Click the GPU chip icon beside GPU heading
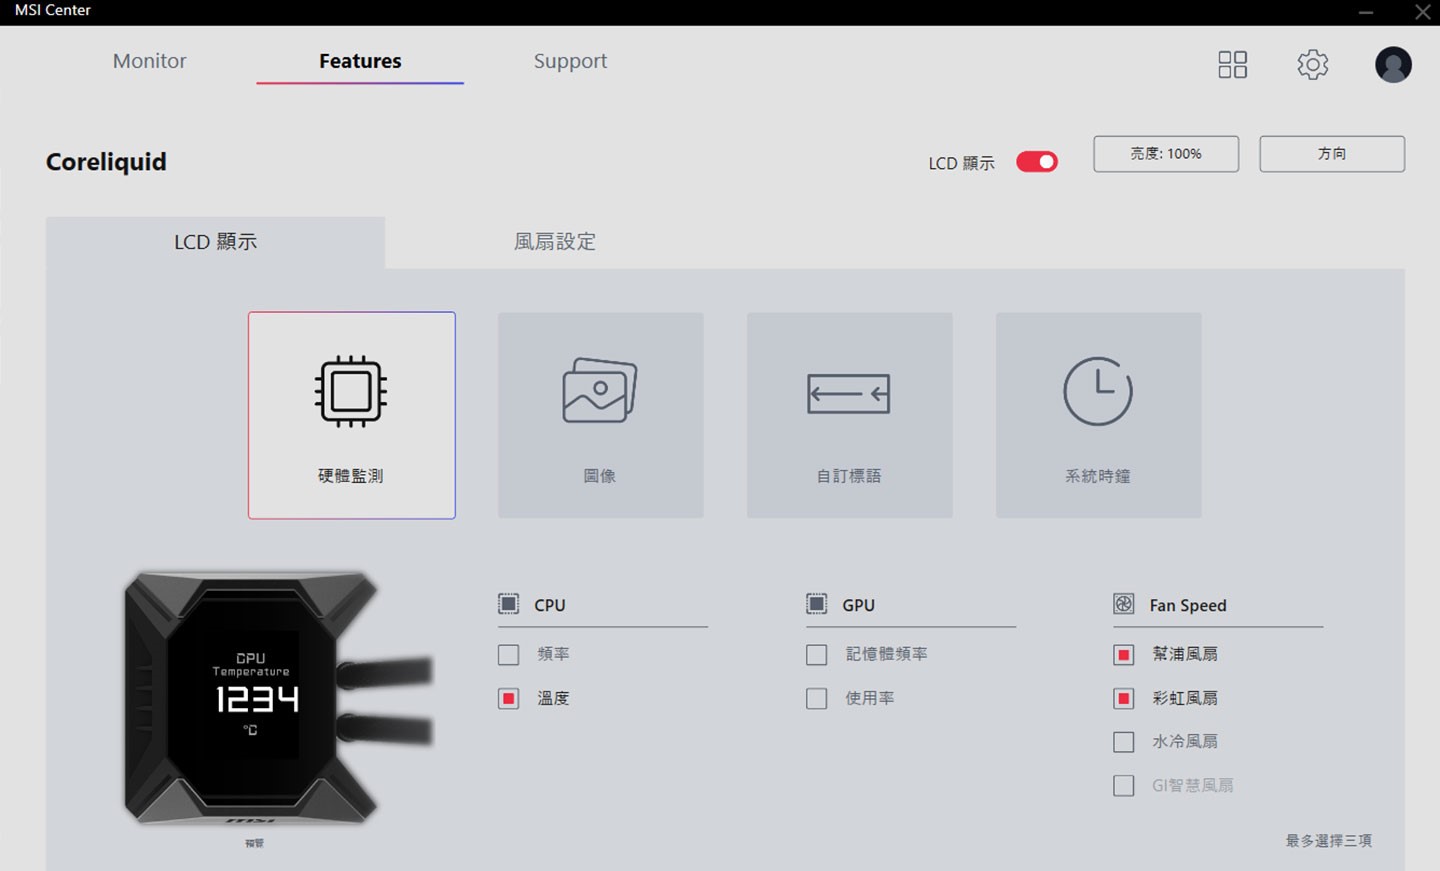The image size is (1440, 871). click(x=817, y=604)
